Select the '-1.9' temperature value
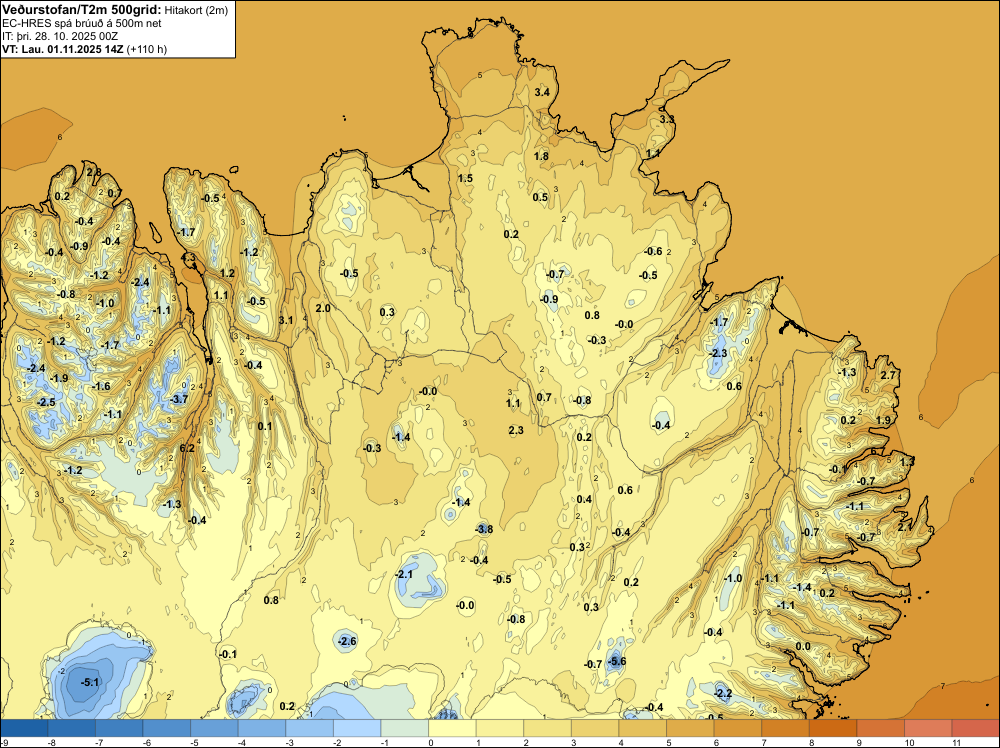This screenshot has height=748, width=1000. 59,378
